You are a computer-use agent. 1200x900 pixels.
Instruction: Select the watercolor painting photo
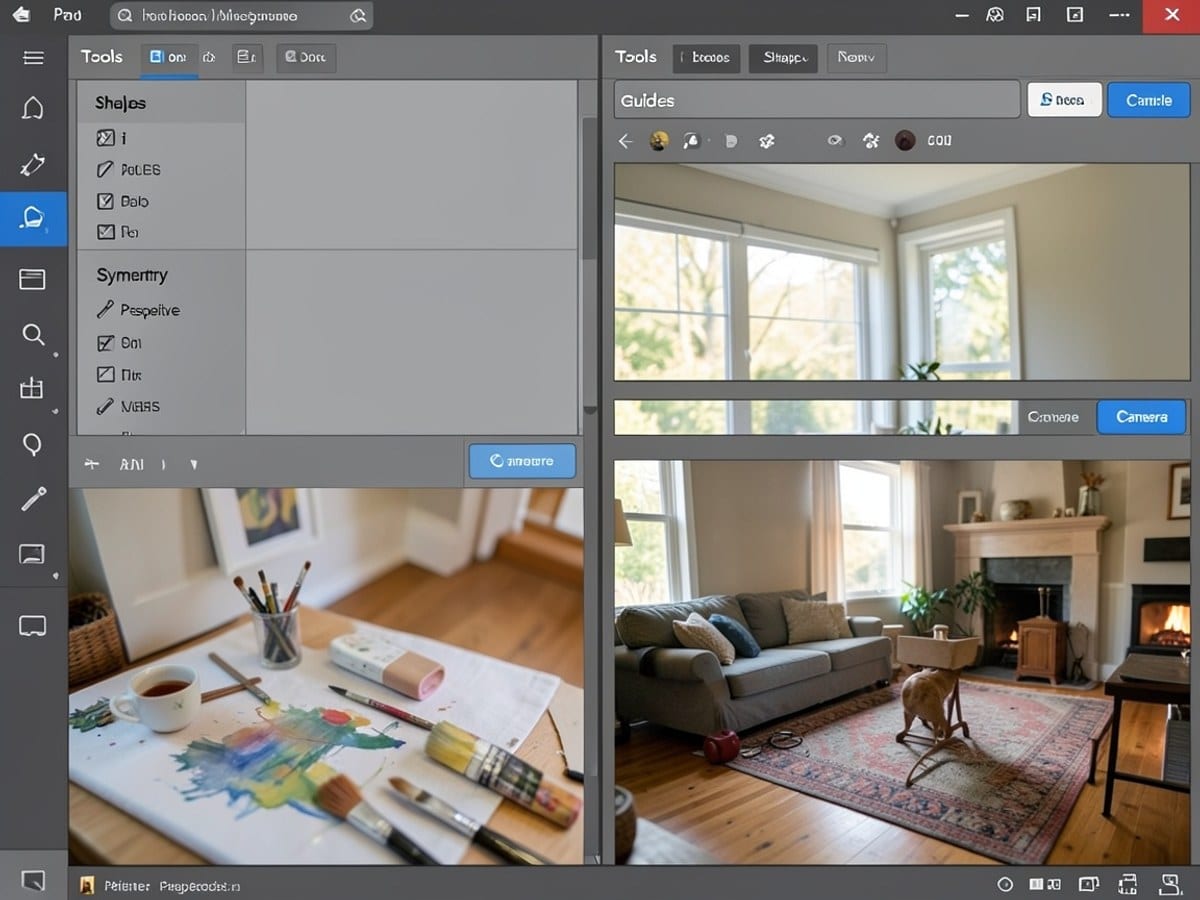click(x=326, y=676)
